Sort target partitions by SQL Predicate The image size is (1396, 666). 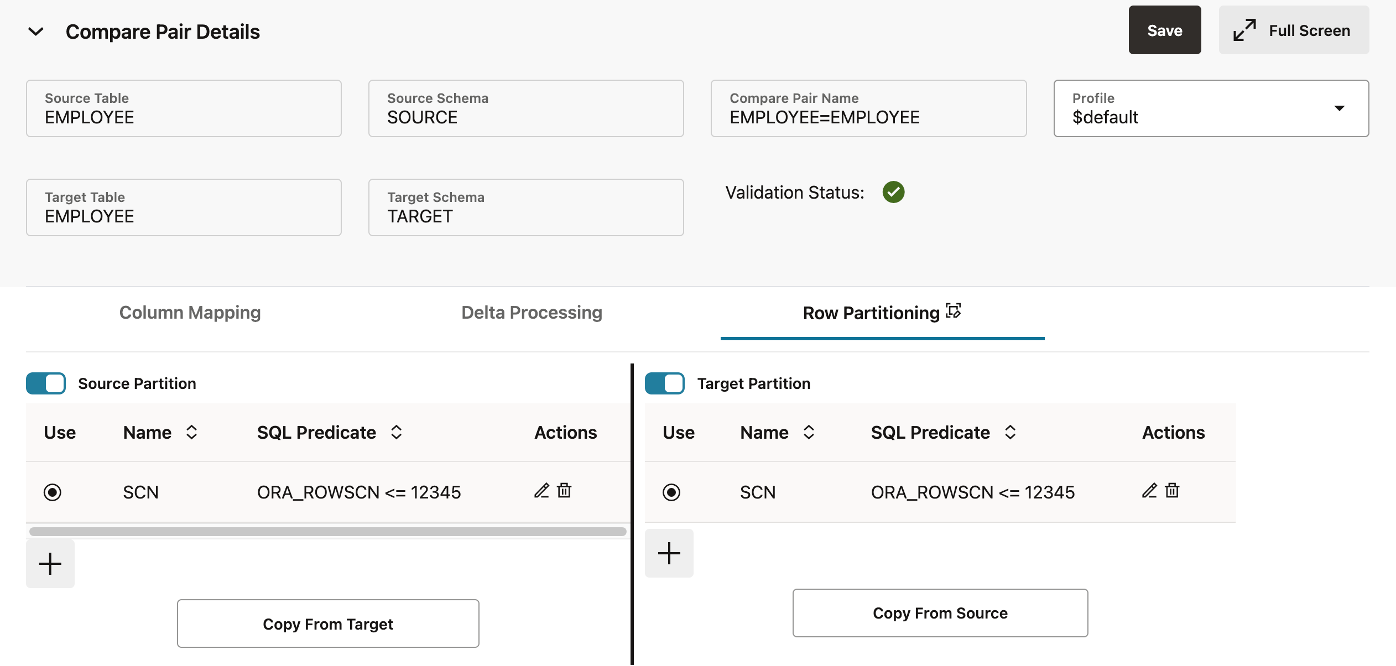pyautogui.click(x=1010, y=433)
